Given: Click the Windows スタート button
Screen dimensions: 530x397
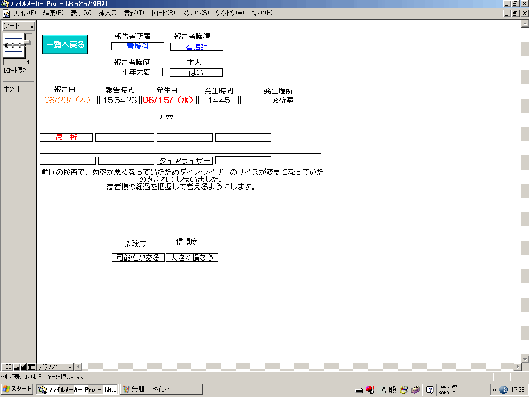Looking at the screenshot, I should coord(17,389).
